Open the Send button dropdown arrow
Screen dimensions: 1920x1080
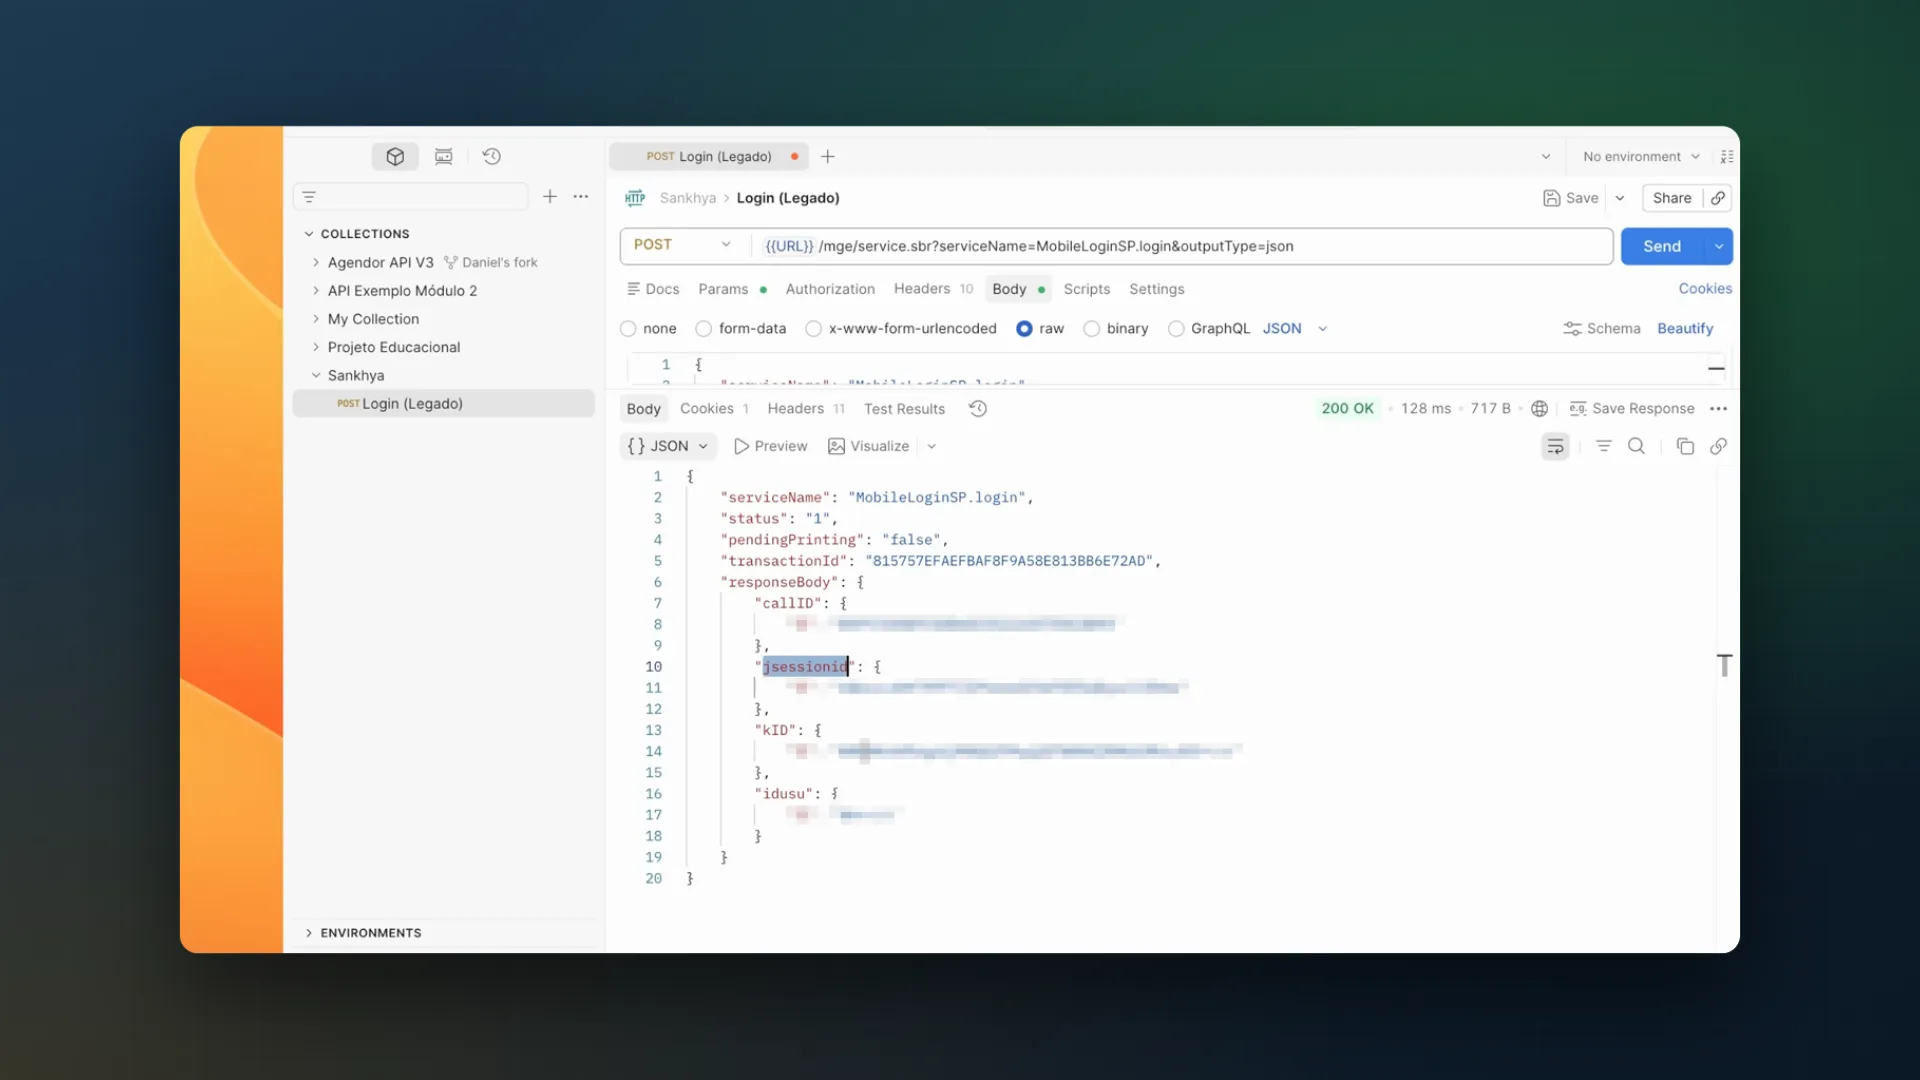click(x=1719, y=246)
